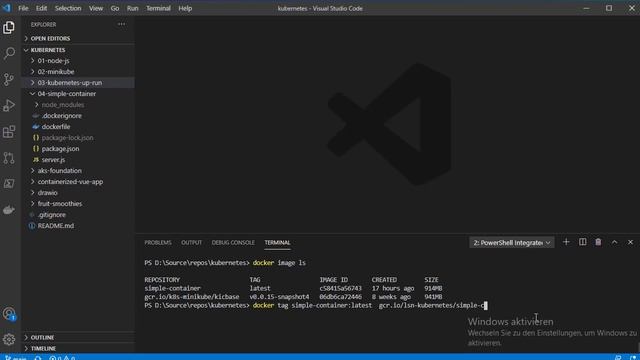640x360 pixels.
Task: Open the .dockerignore file
Action: pyautogui.click(x=78, y=116)
